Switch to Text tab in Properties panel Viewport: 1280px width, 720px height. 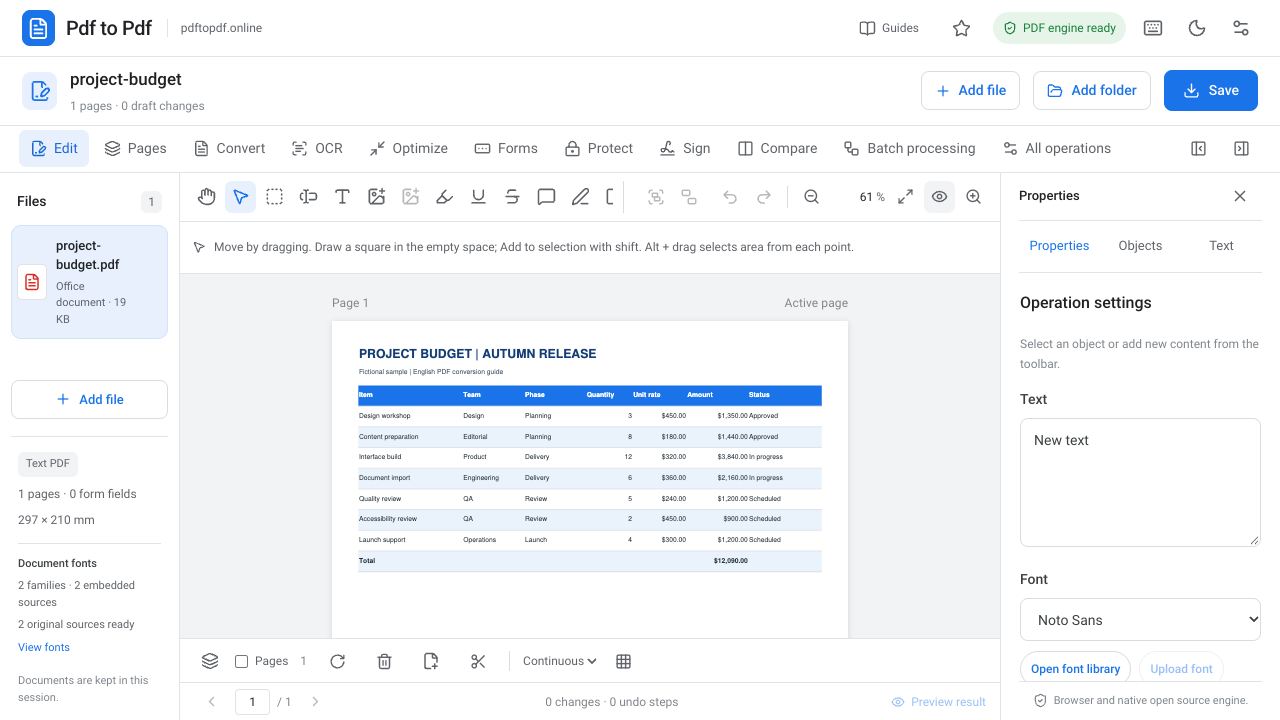(1221, 245)
